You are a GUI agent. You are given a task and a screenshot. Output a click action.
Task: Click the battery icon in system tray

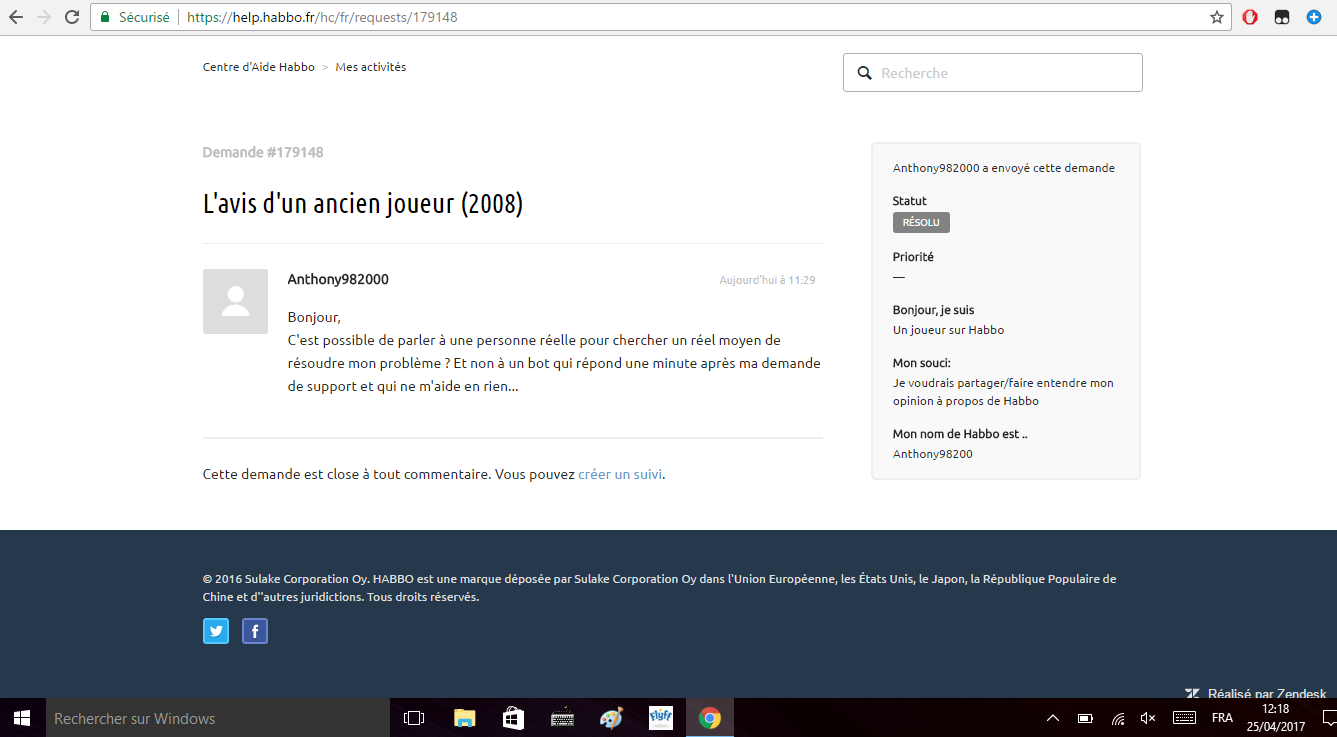(x=1085, y=718)
